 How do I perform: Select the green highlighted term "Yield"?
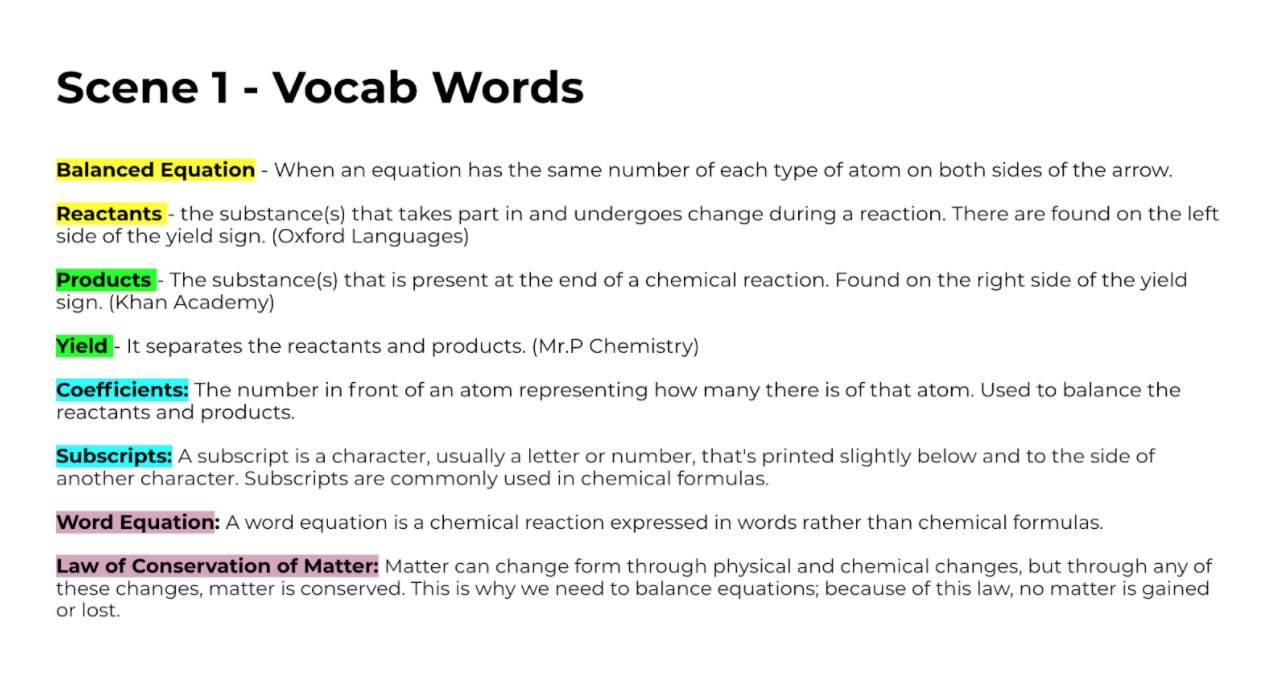click(83, 346)
